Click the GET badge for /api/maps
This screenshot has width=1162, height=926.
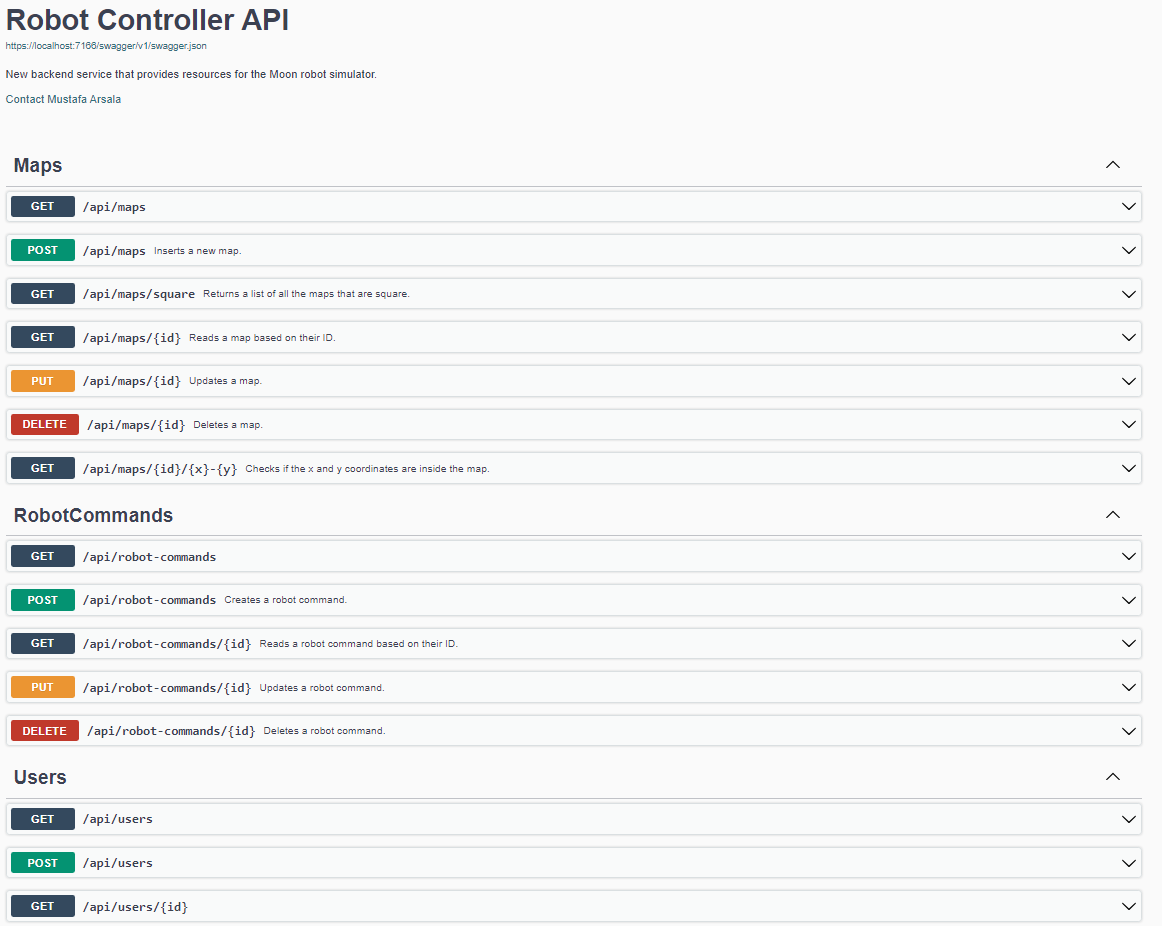tap(43, 207)
